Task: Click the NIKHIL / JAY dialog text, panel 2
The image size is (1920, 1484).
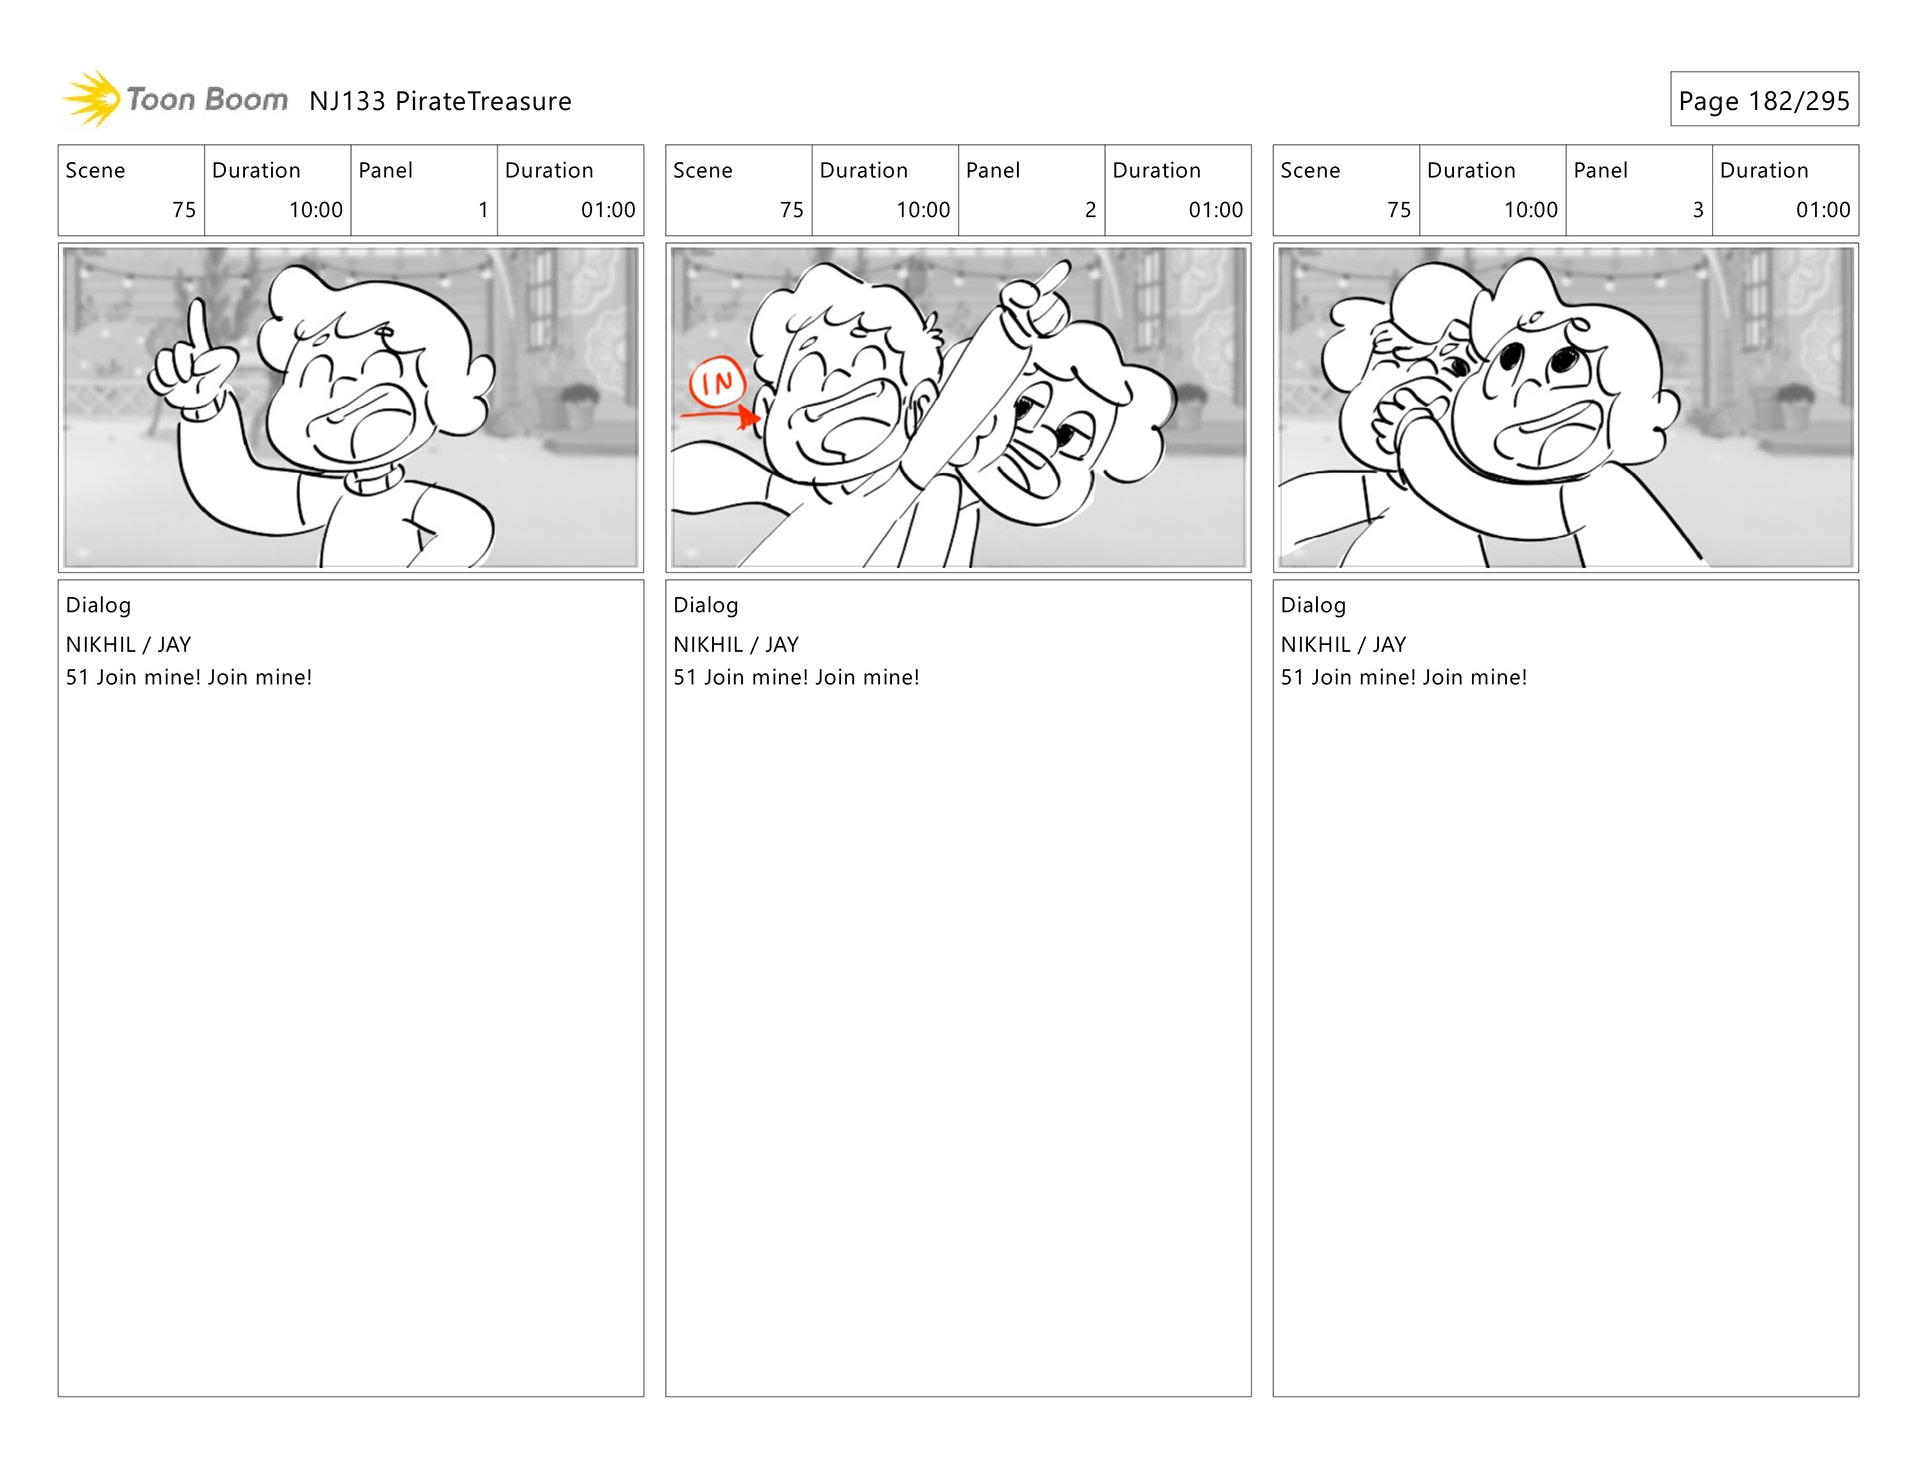Action: (736, 645)
